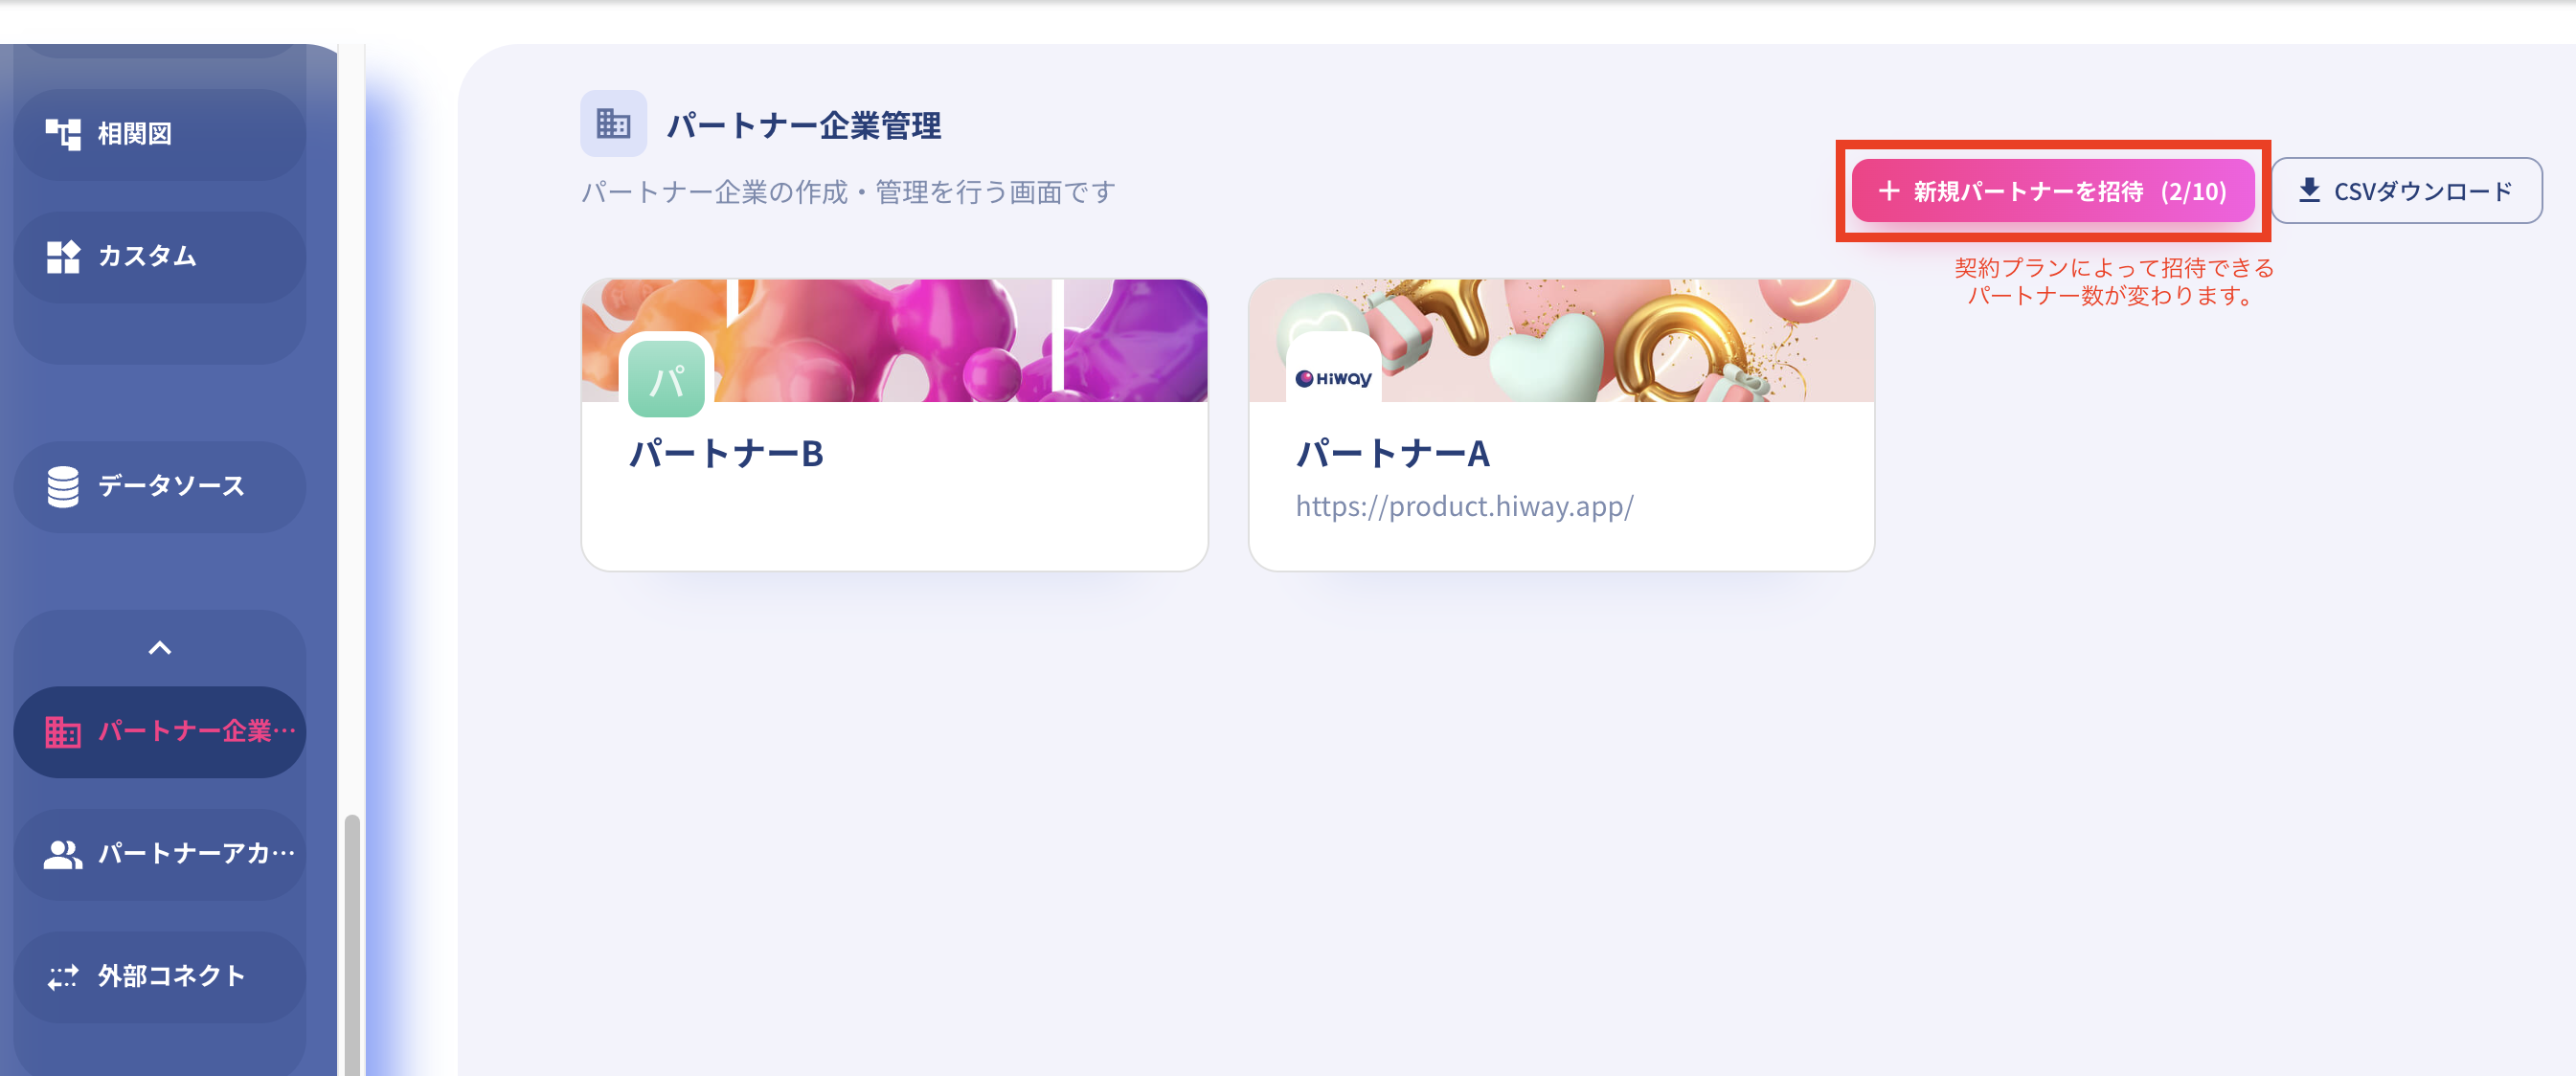Invite a new partner with 新規パートナーを招待
This screenshot has width=2576, height=1076.
click(2053, 191)
